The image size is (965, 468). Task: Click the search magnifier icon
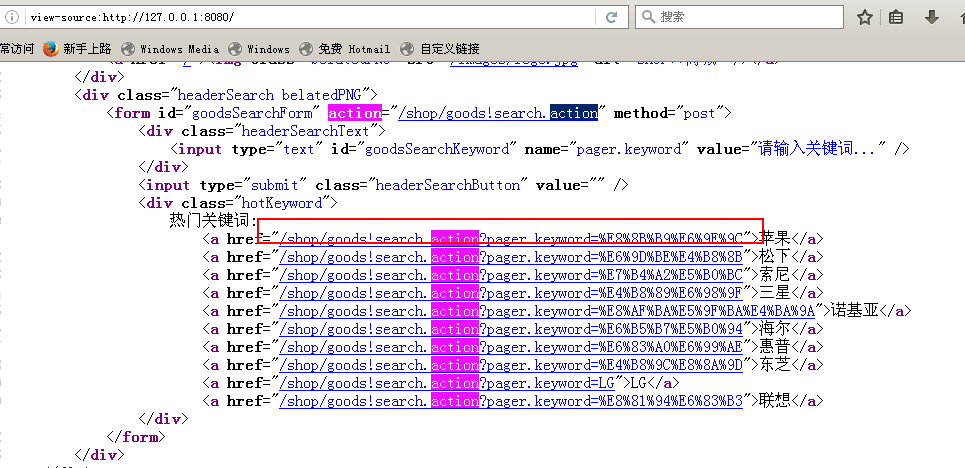click(x=648, y=17)
